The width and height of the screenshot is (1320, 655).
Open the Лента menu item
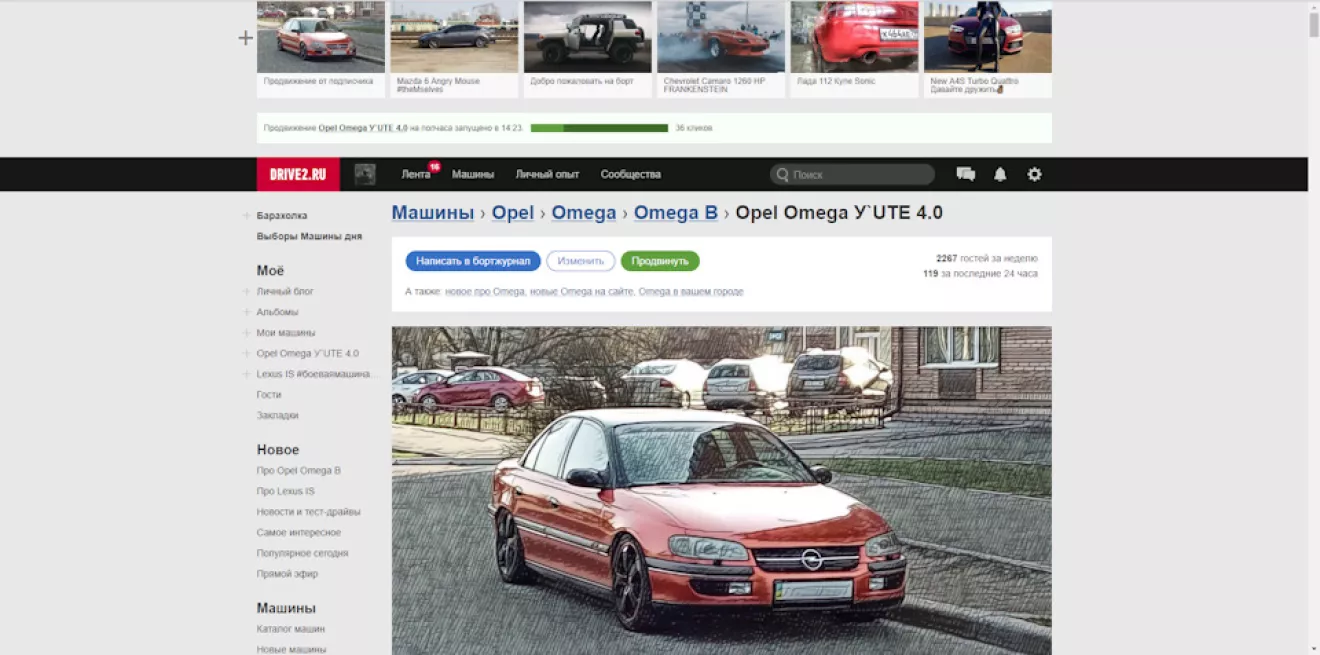[416, 174]
